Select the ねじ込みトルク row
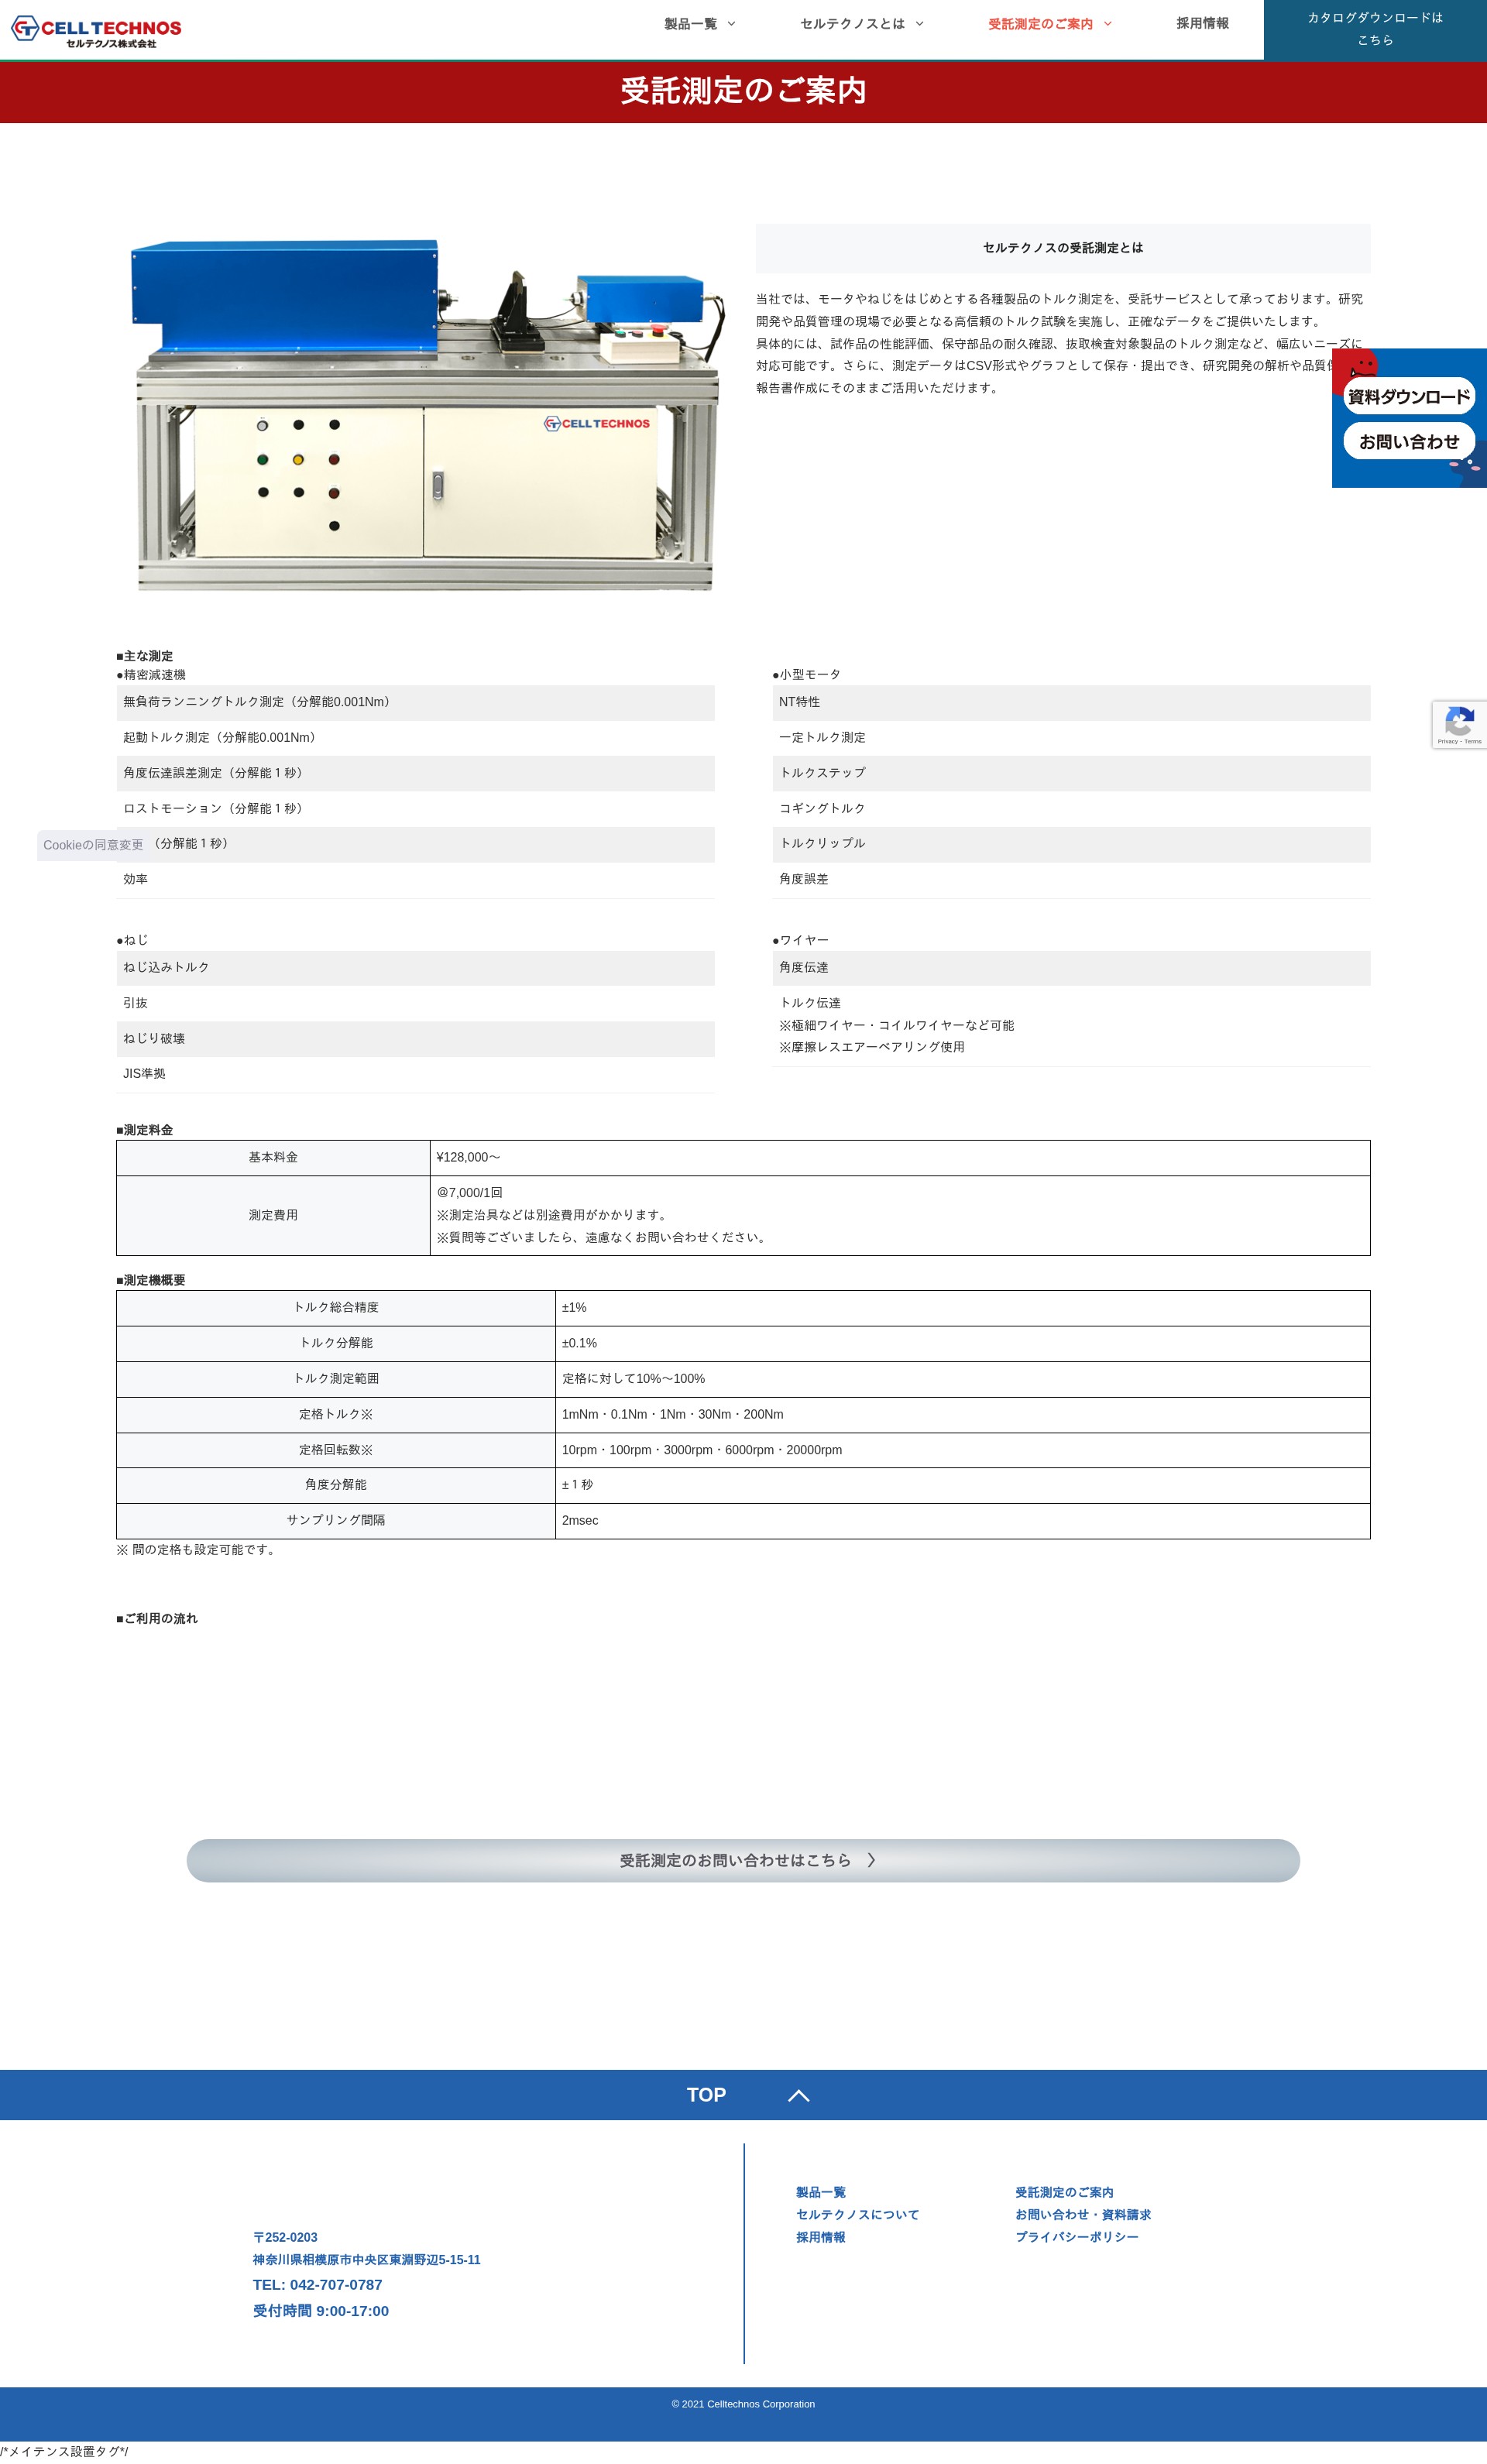The height and width of the screenshot is (2464, 1487). (415, 968)
